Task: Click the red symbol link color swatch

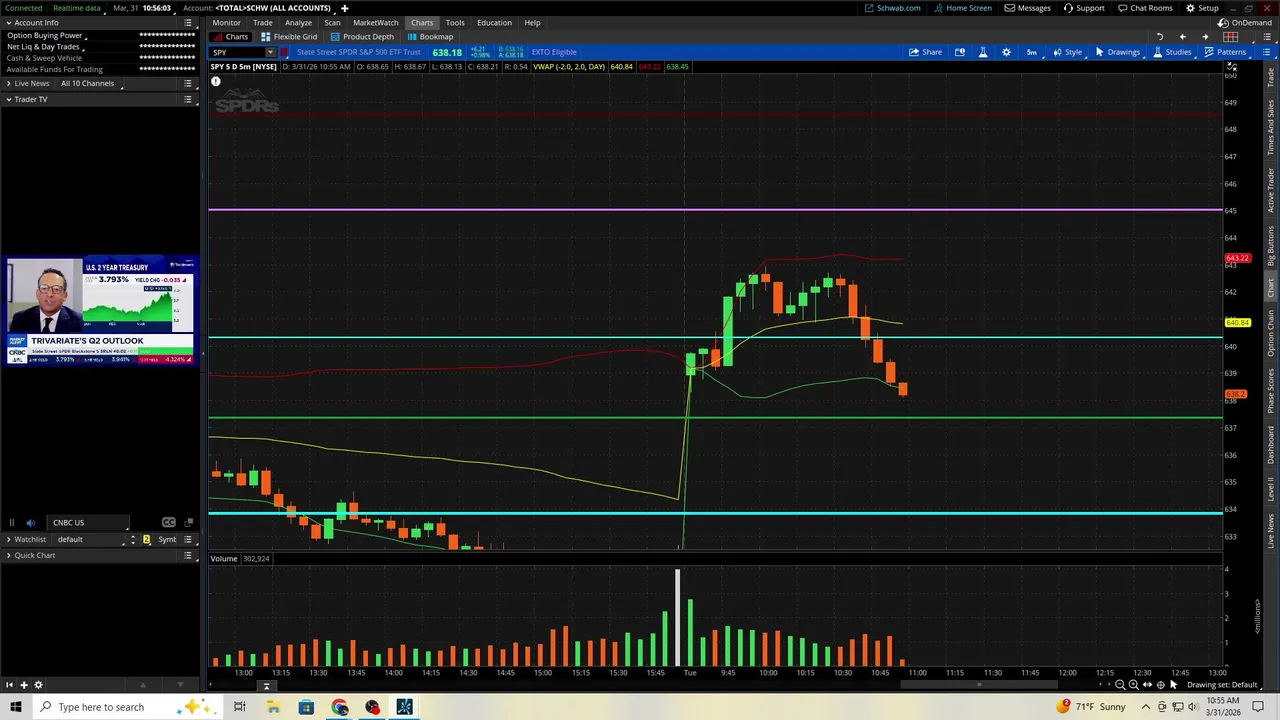Action: (x=284, y=52)
